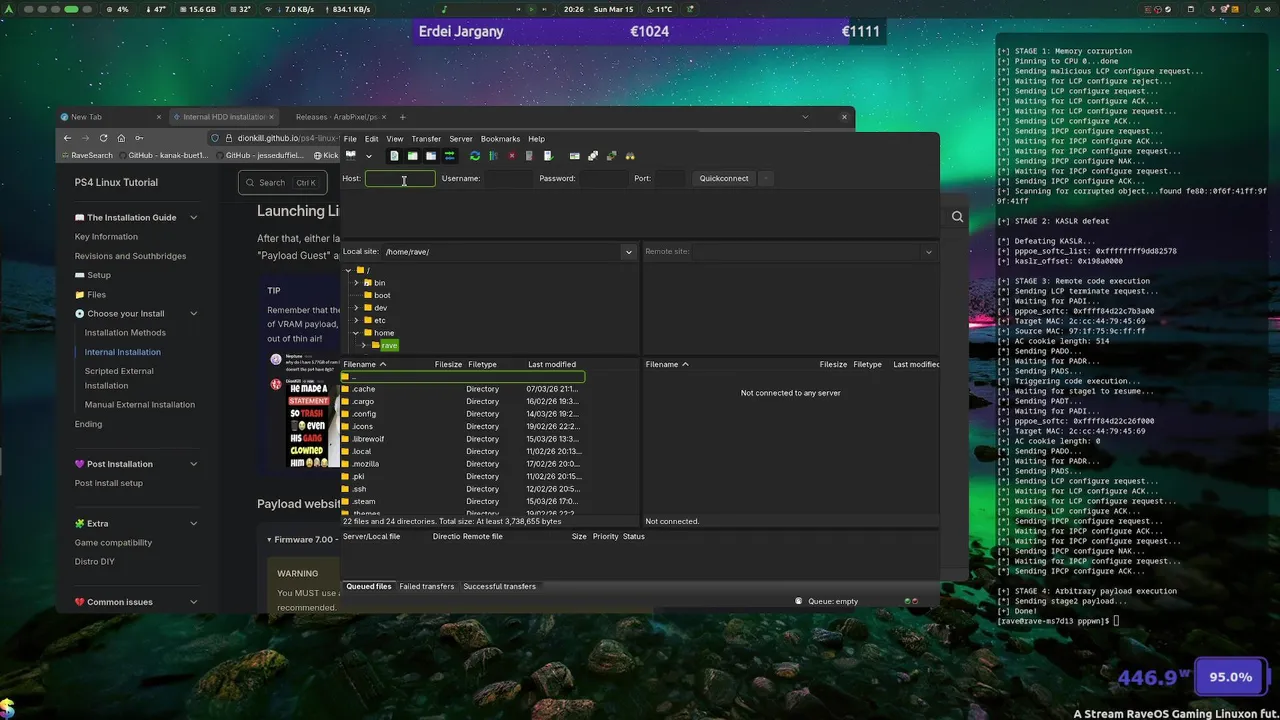
Task: Open Revisions and Southbridges sidebar link
Action: [130, 256]
